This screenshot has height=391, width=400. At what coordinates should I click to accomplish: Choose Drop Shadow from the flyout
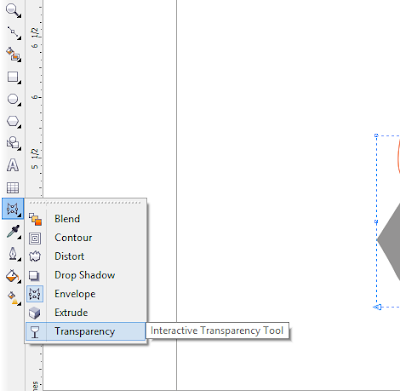pos(86,275)
